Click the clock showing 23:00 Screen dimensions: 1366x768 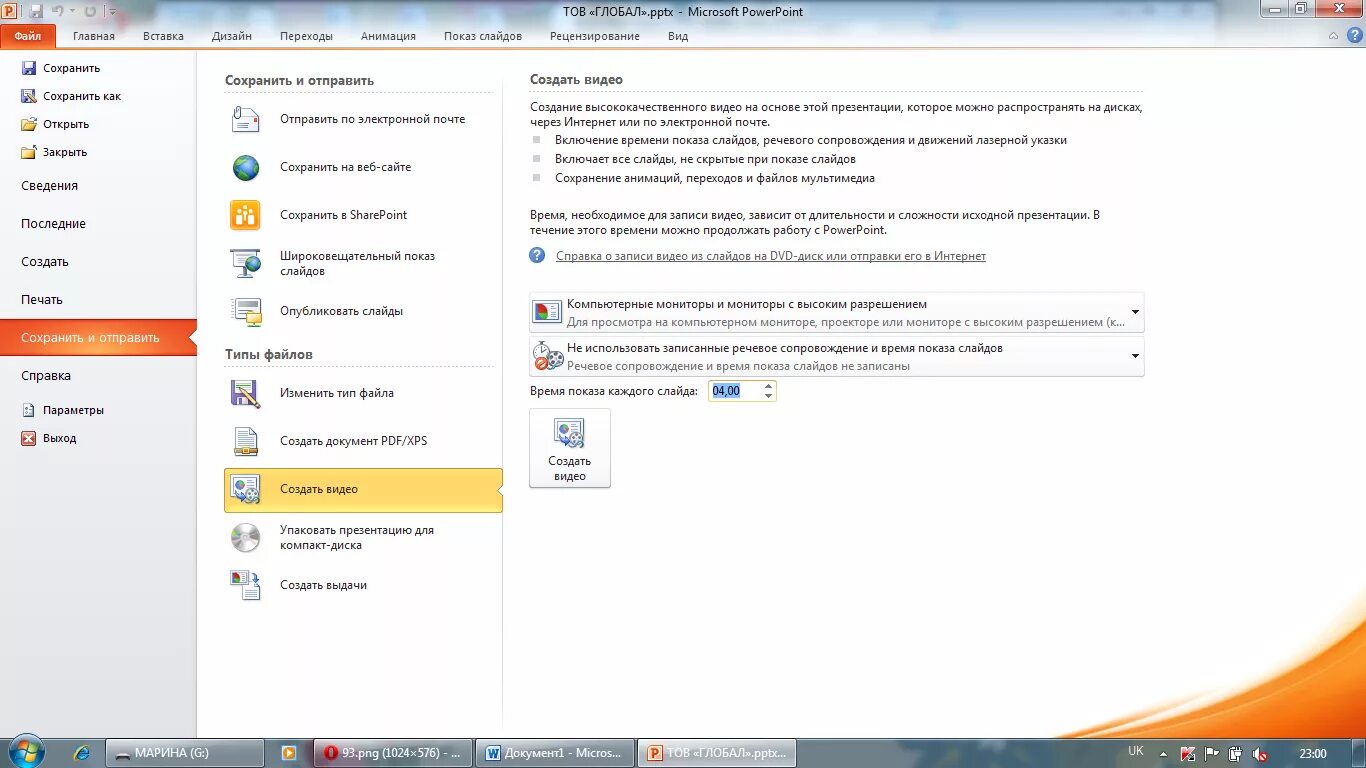(1313, 753)
